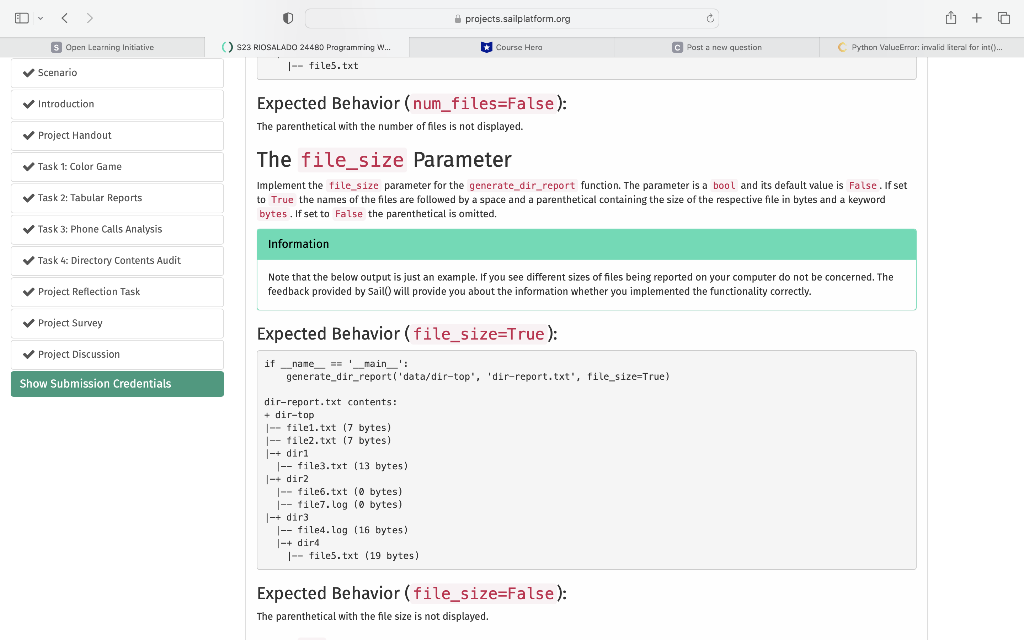Click the 'file5.txt (19 bytes)' code line
Viewport: 1024px width, 640px height.
[x=353, y=556]
